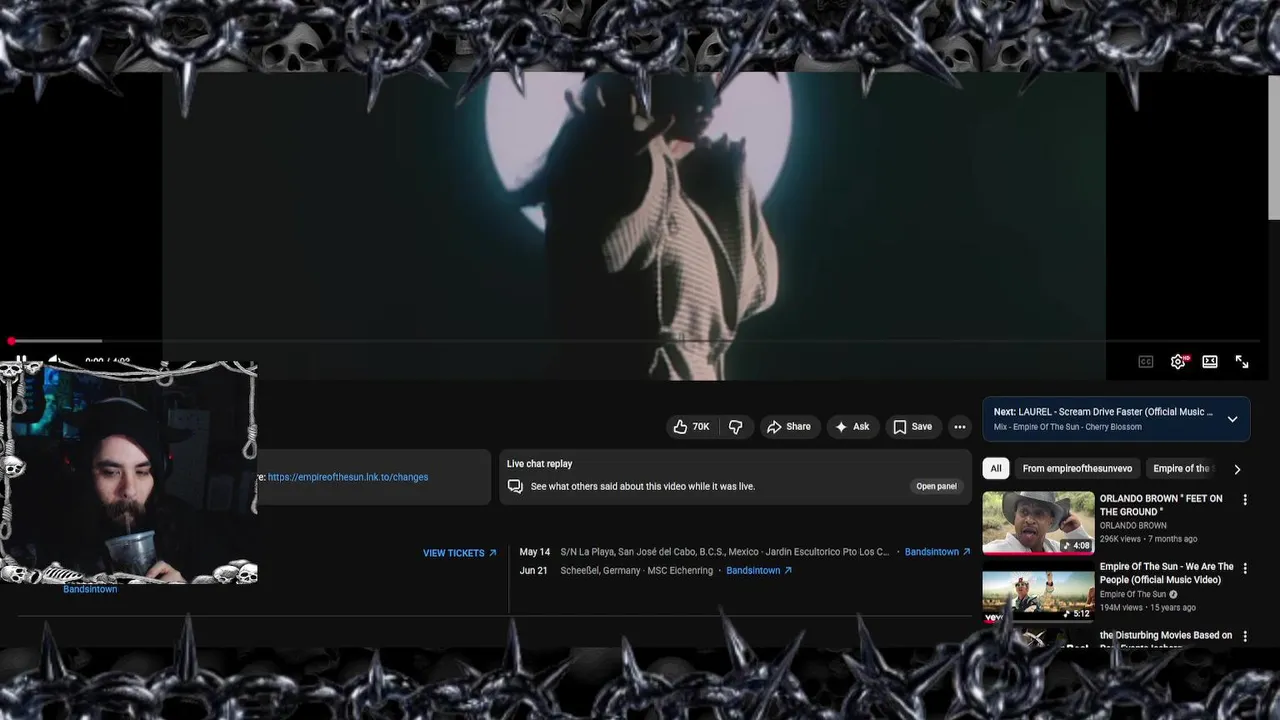Enter fullscreen mode
The width and height of the screenshot is (1280, 720).
pos(1242,362)
